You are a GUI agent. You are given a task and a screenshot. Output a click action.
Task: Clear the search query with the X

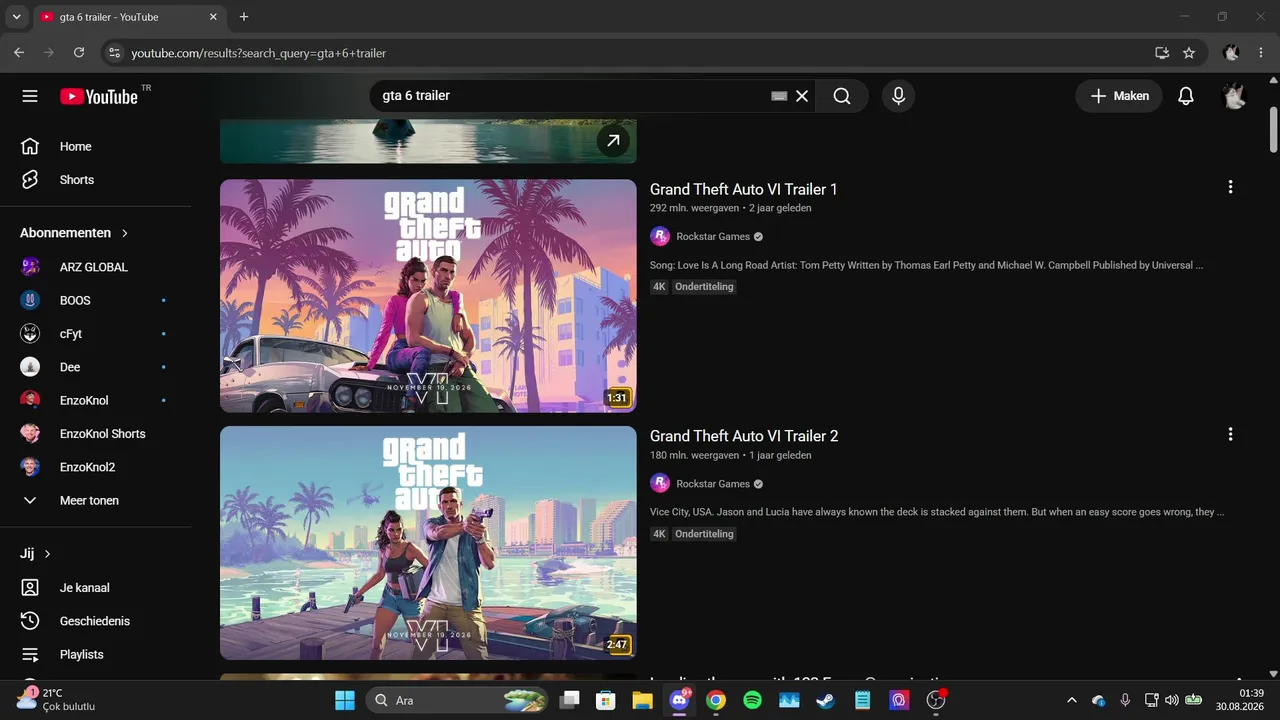[802, 96]
